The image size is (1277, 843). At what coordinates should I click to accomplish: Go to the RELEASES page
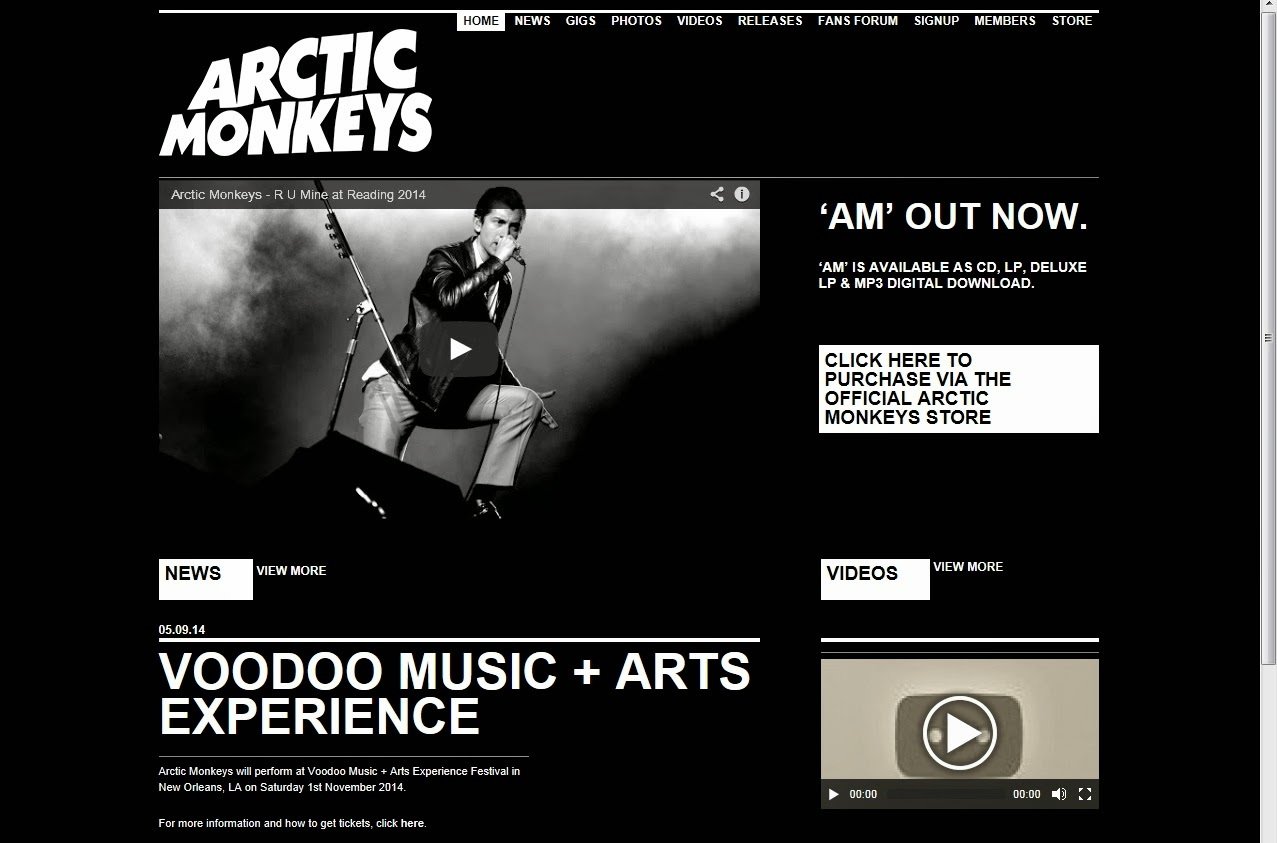click(x=770, y=21)
